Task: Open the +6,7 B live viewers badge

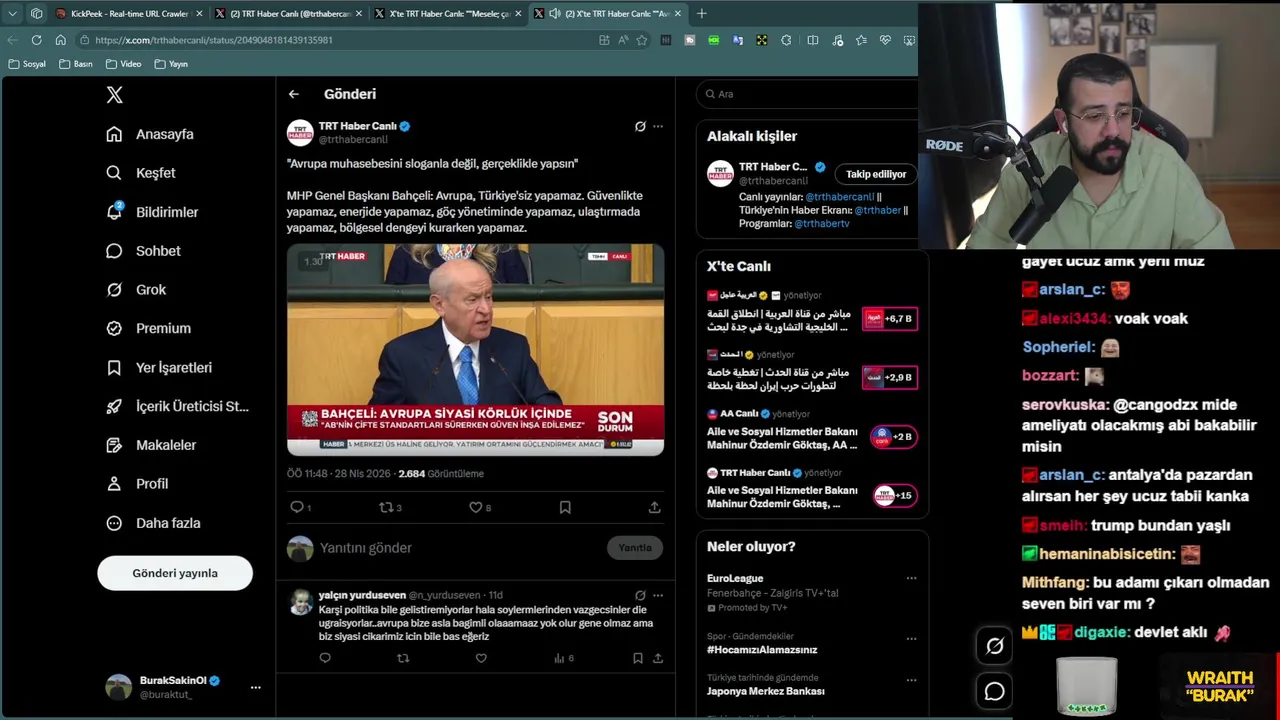Action: tap(890, 319)
